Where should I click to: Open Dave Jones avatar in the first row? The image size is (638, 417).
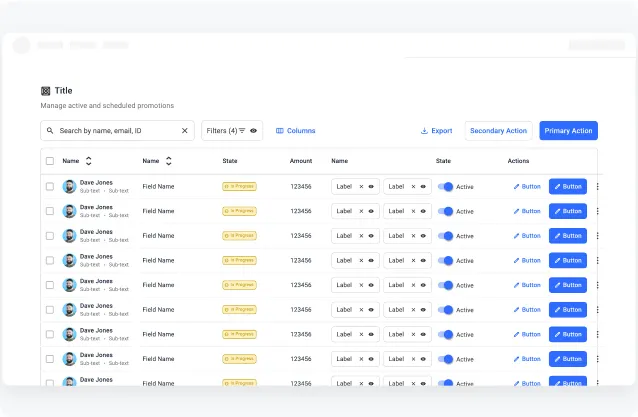pyautogui.click(x=69, y=186)
